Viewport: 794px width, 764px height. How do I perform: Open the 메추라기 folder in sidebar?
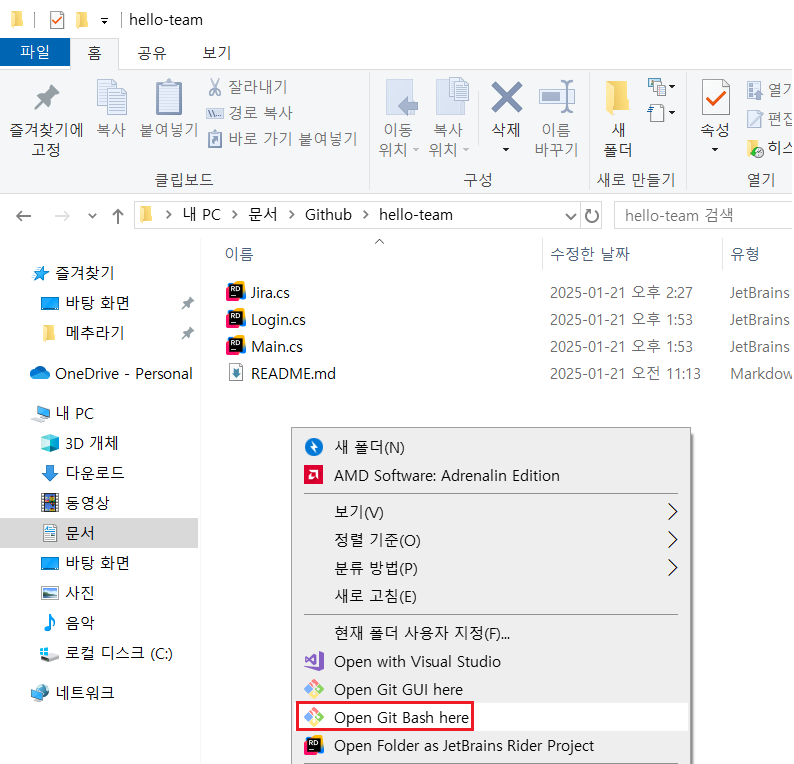pyautogui.click(x=94, y=333)
